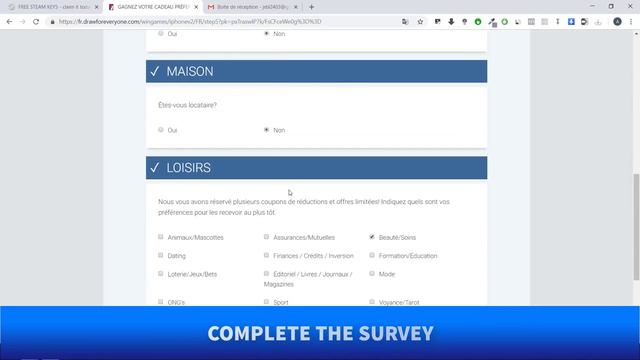Click the padlock site info icon
Viewport: 640px width, 360px height.
pos(52,22)
